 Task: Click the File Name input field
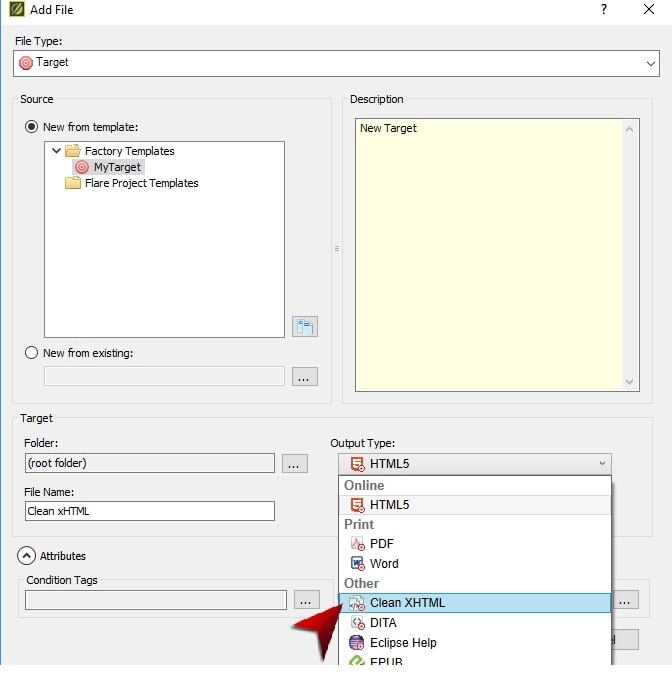coord(150,511)
